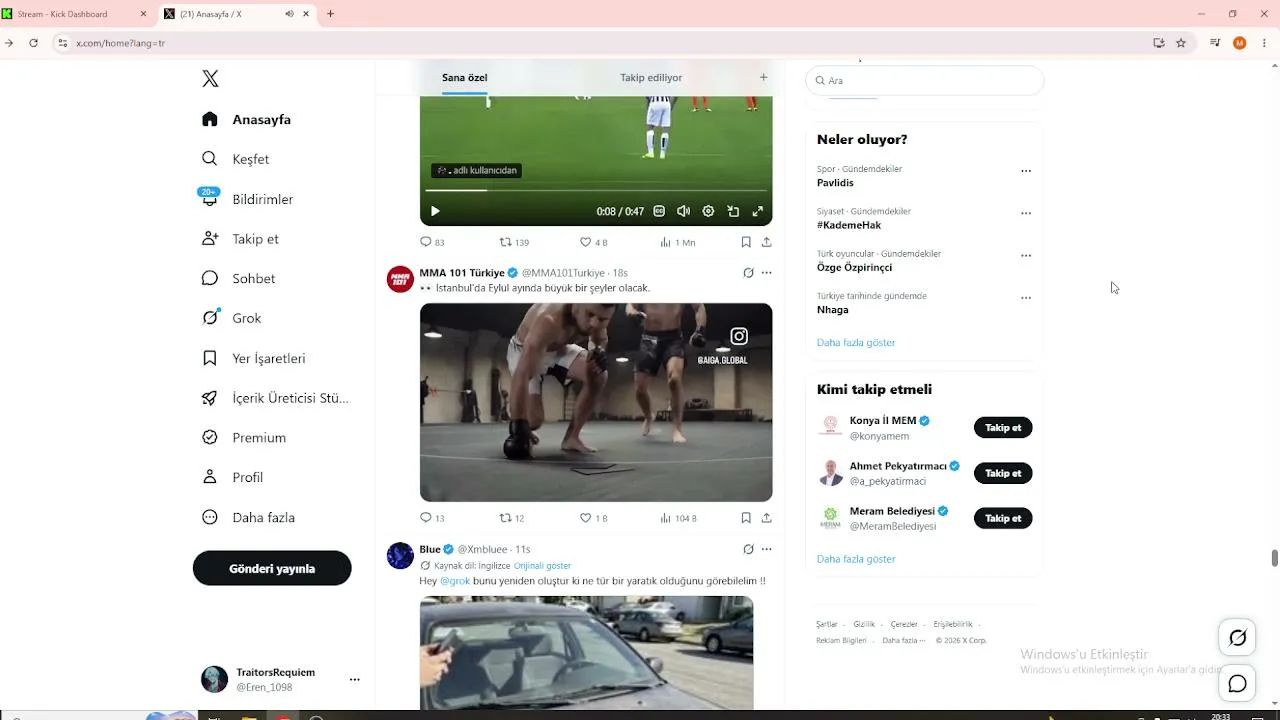1280x720 pixels.
Task: Open more options for Pavlidis trend
Action: [x=1026, y=171]
